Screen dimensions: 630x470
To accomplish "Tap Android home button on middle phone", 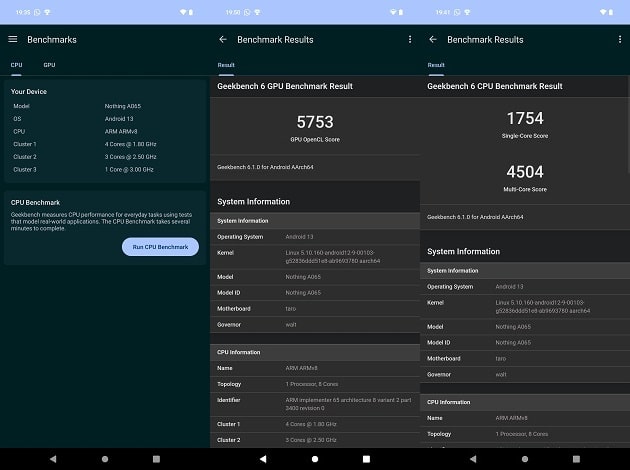I will click(x=315, y=459).
